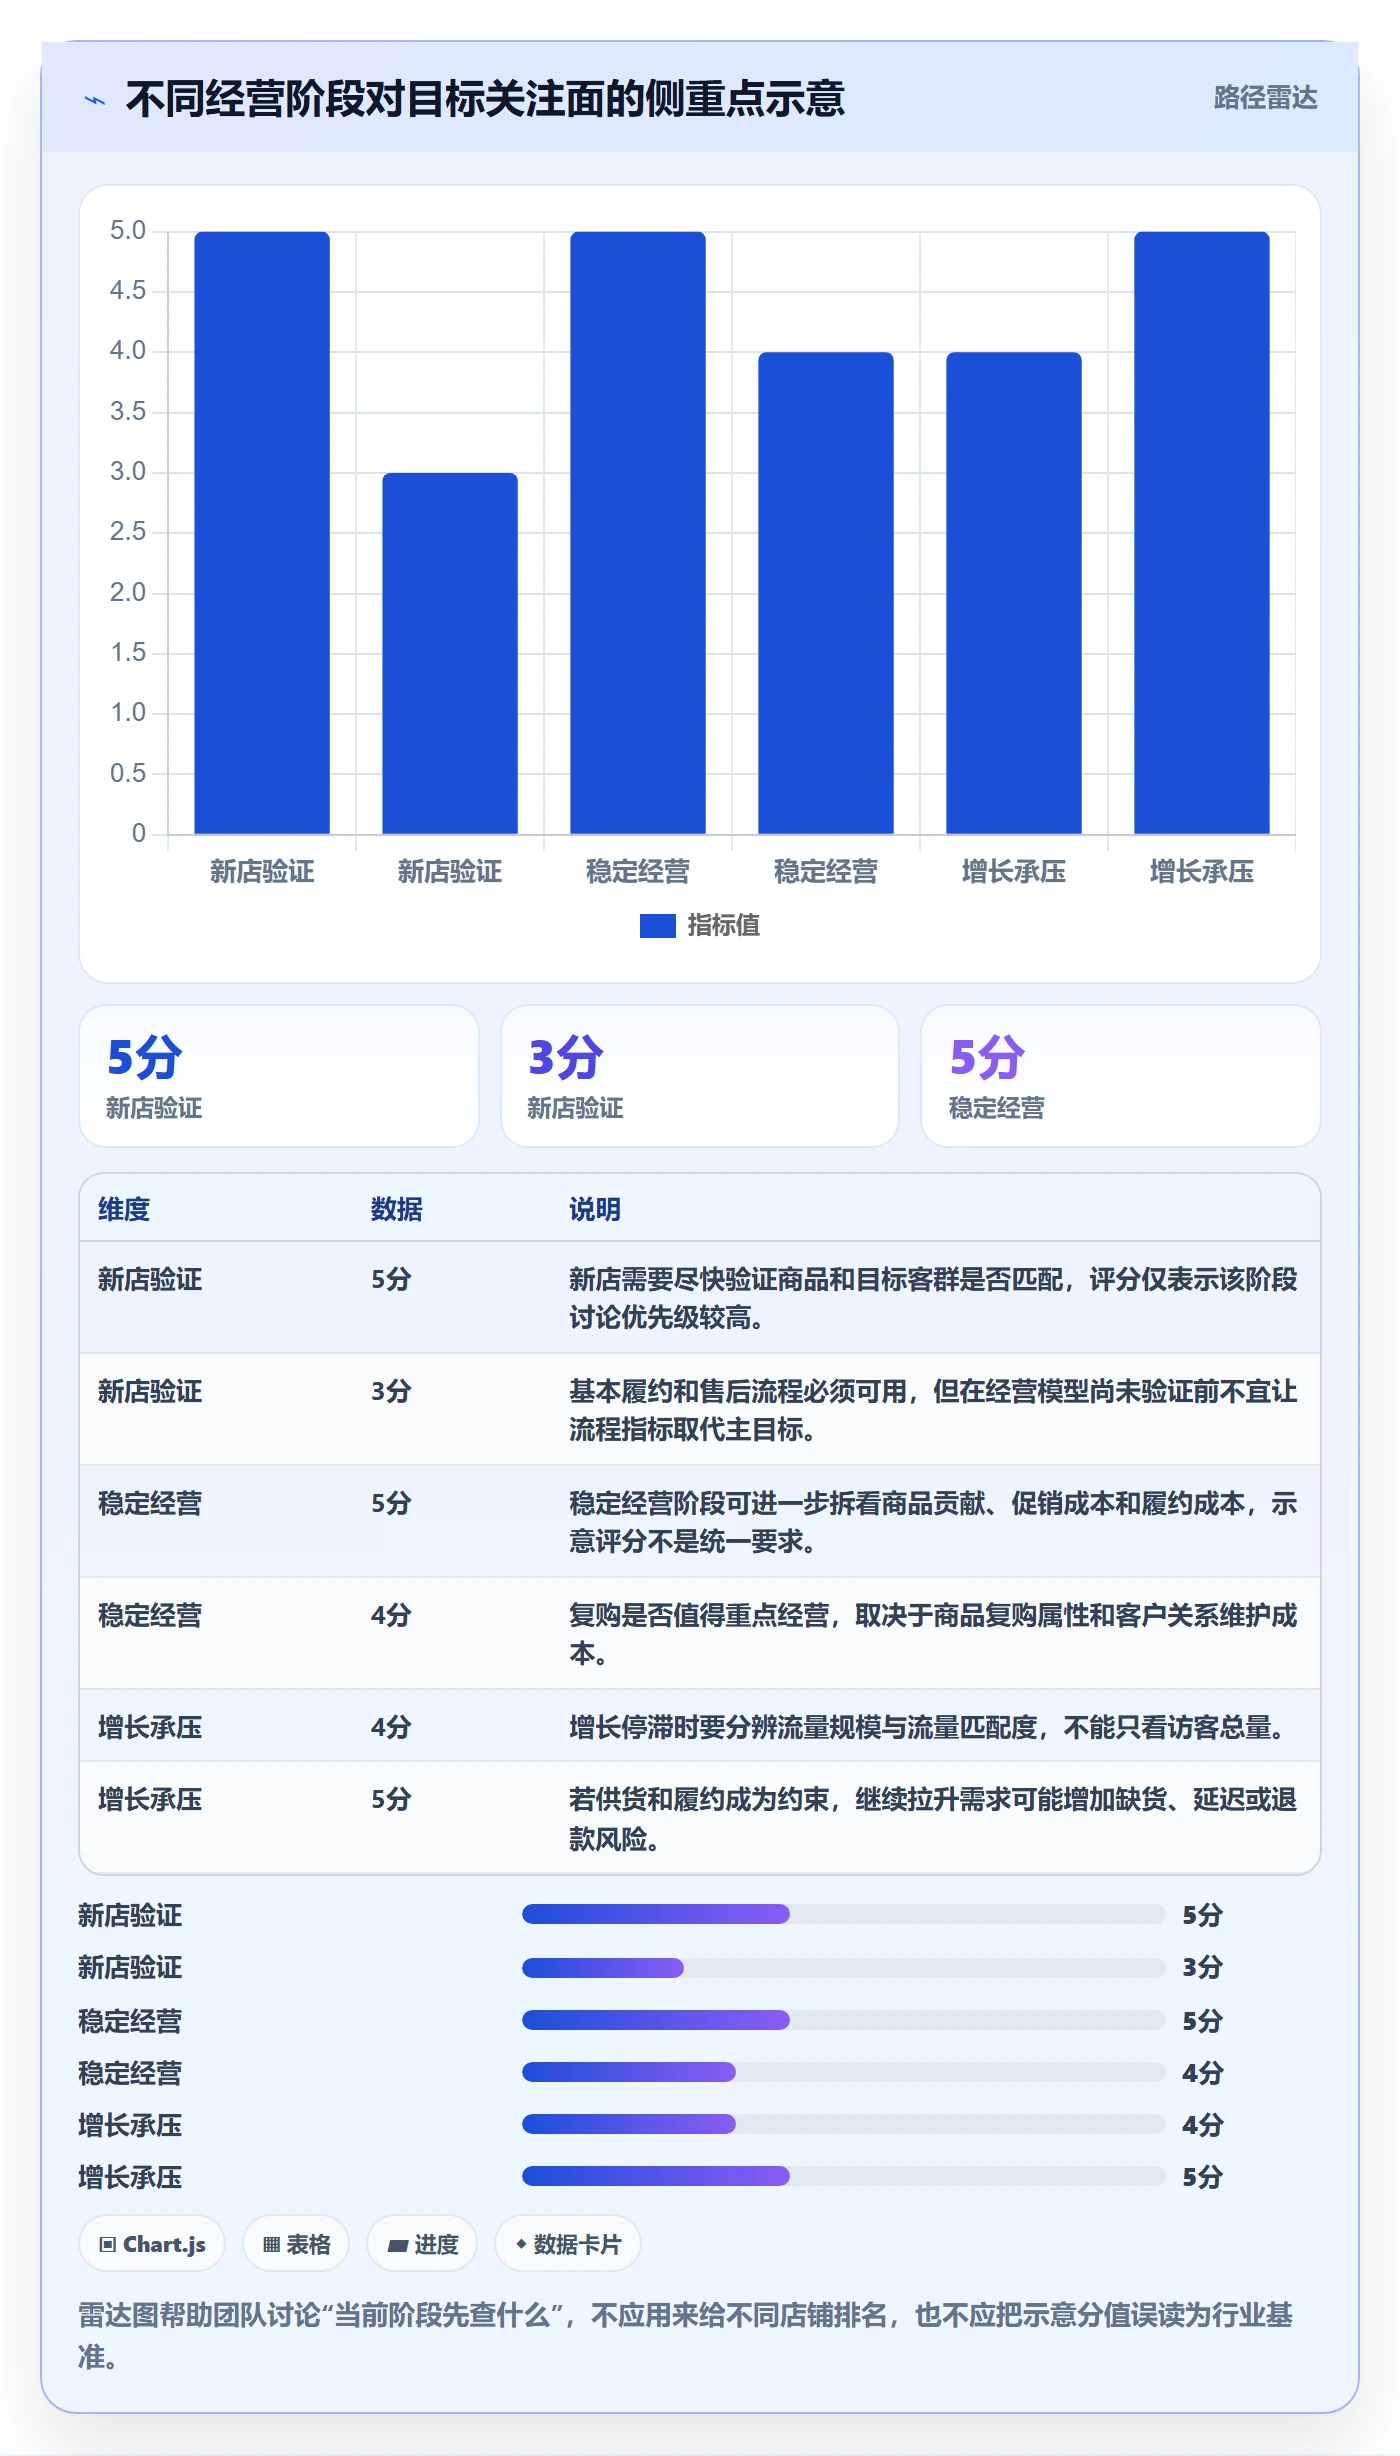Click the 稳定经营 progress bar showing 5分
Screen dimensions: 1400x2456
click(x=844, y=2021)
